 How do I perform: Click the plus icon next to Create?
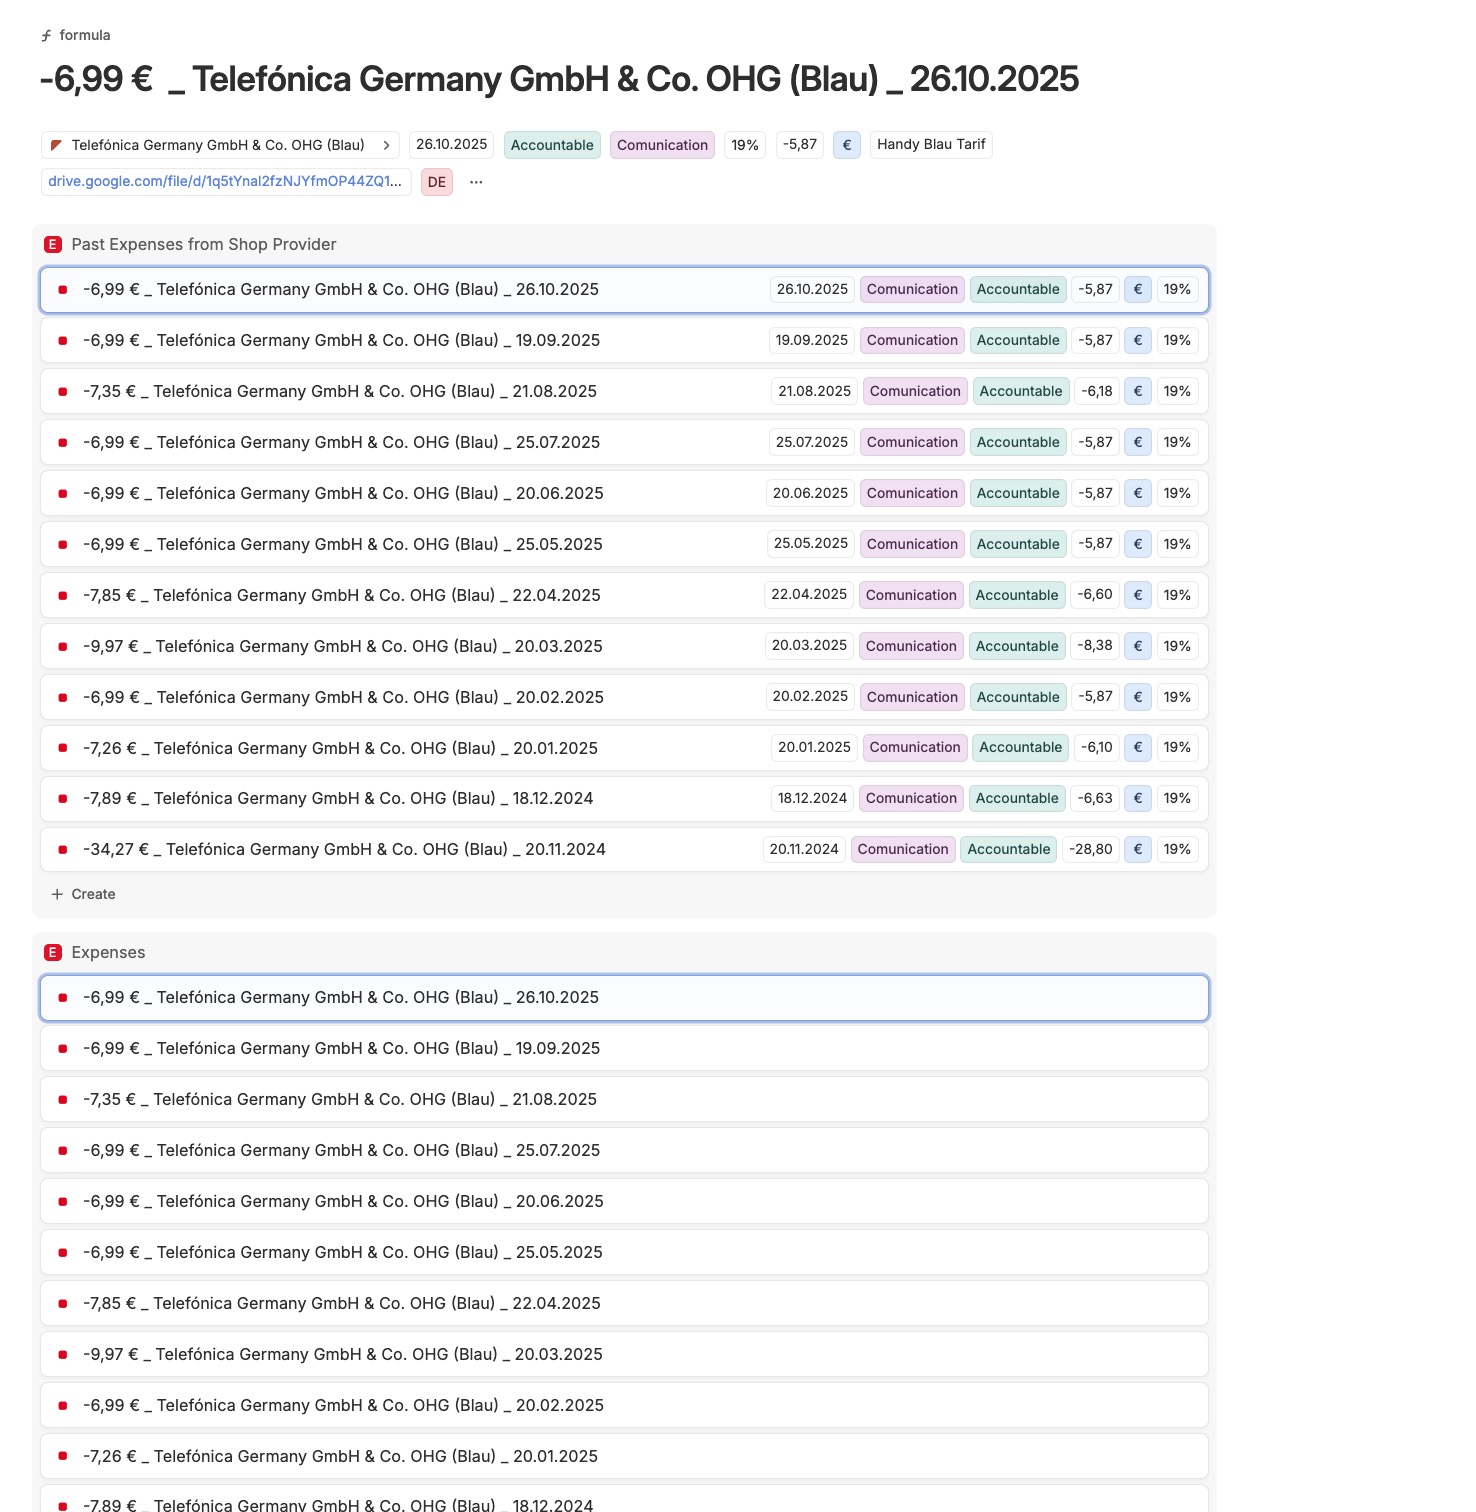[57, 894]
